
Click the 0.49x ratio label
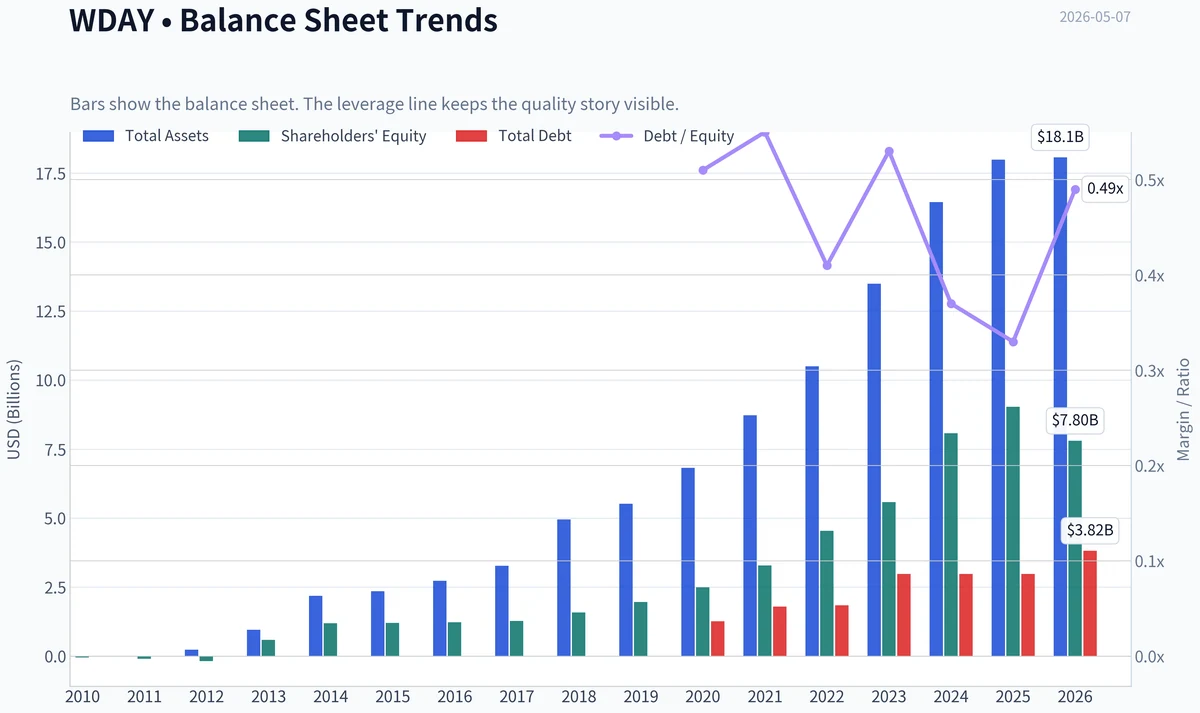coord(1105,189)
